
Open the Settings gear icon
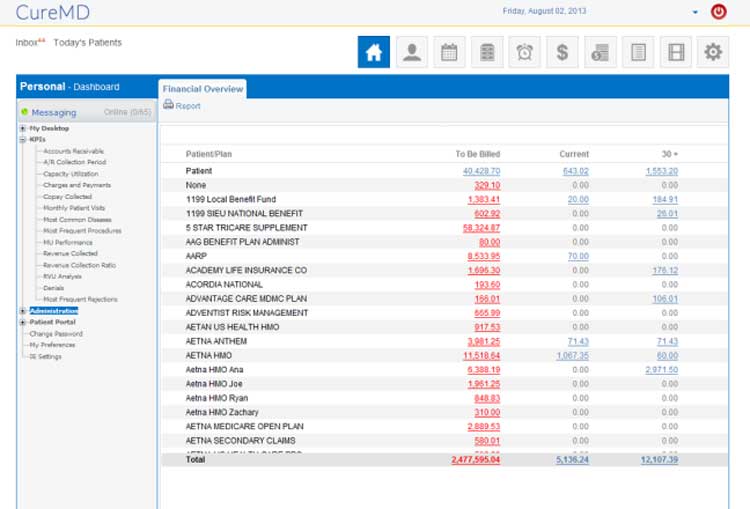coord(713,53)
